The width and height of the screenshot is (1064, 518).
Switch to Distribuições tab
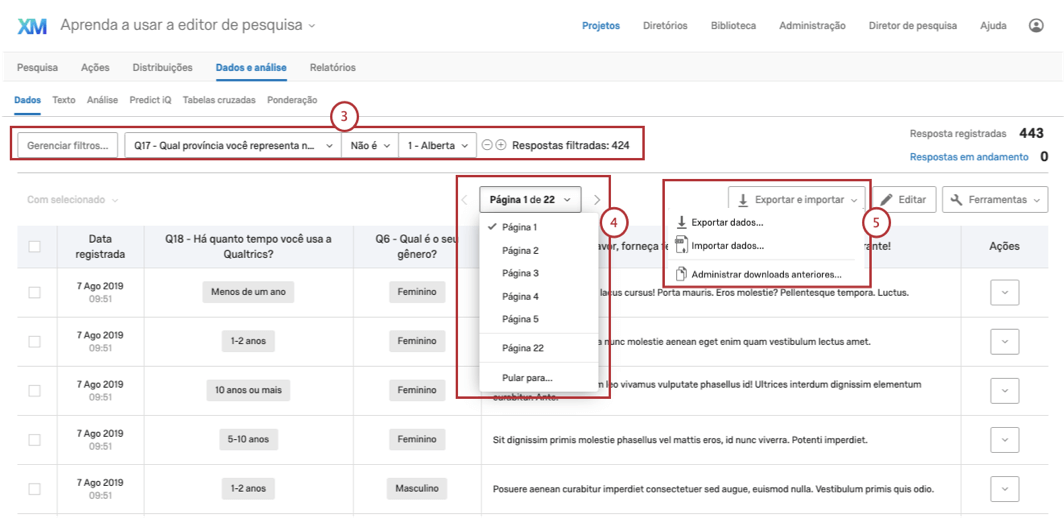162,67
